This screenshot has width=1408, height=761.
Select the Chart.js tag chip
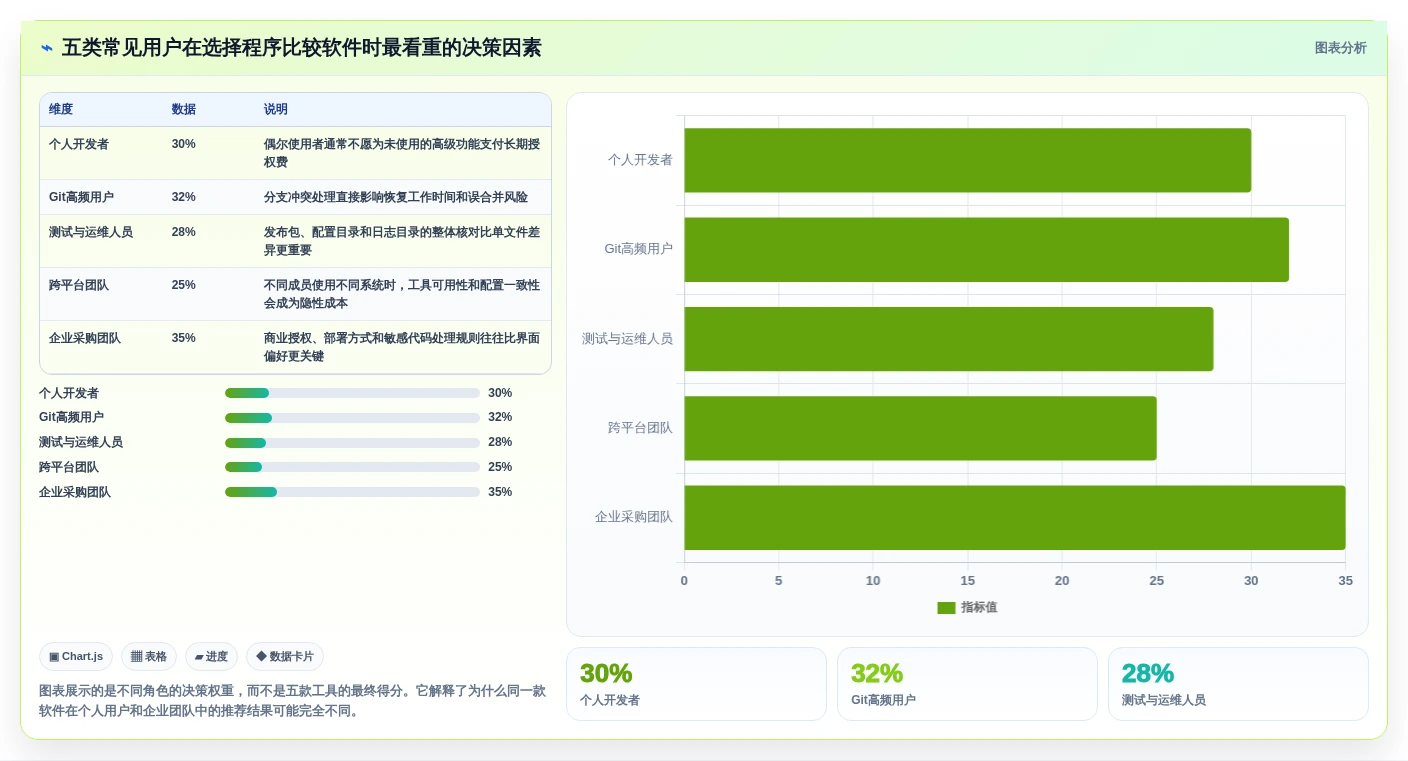click(76, 656)
